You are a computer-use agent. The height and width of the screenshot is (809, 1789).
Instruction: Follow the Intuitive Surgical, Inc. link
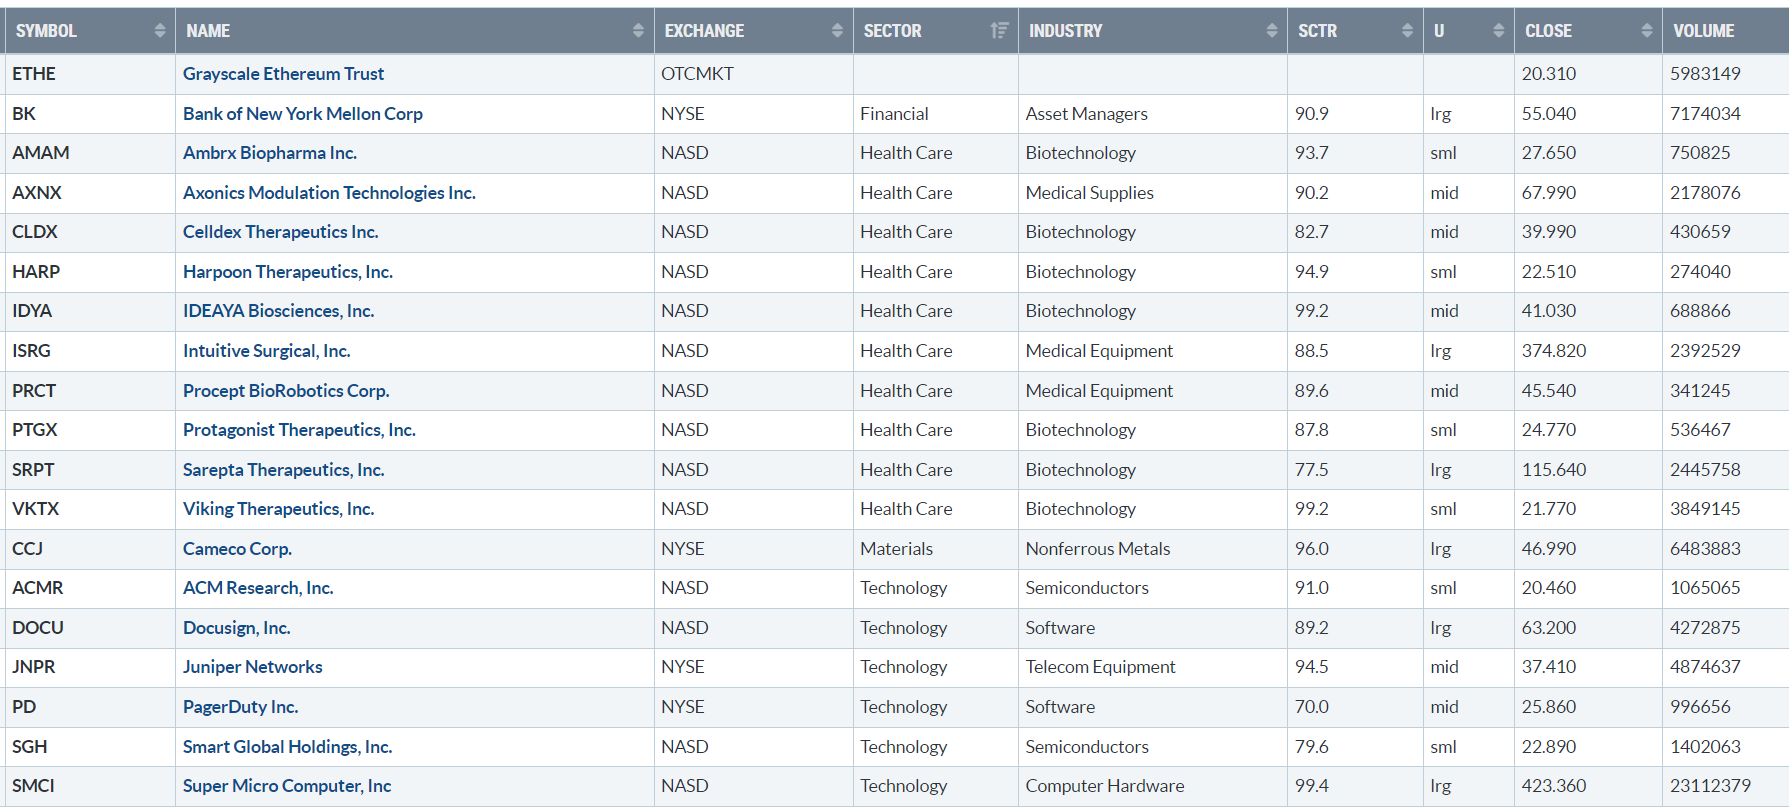point(266,351)
